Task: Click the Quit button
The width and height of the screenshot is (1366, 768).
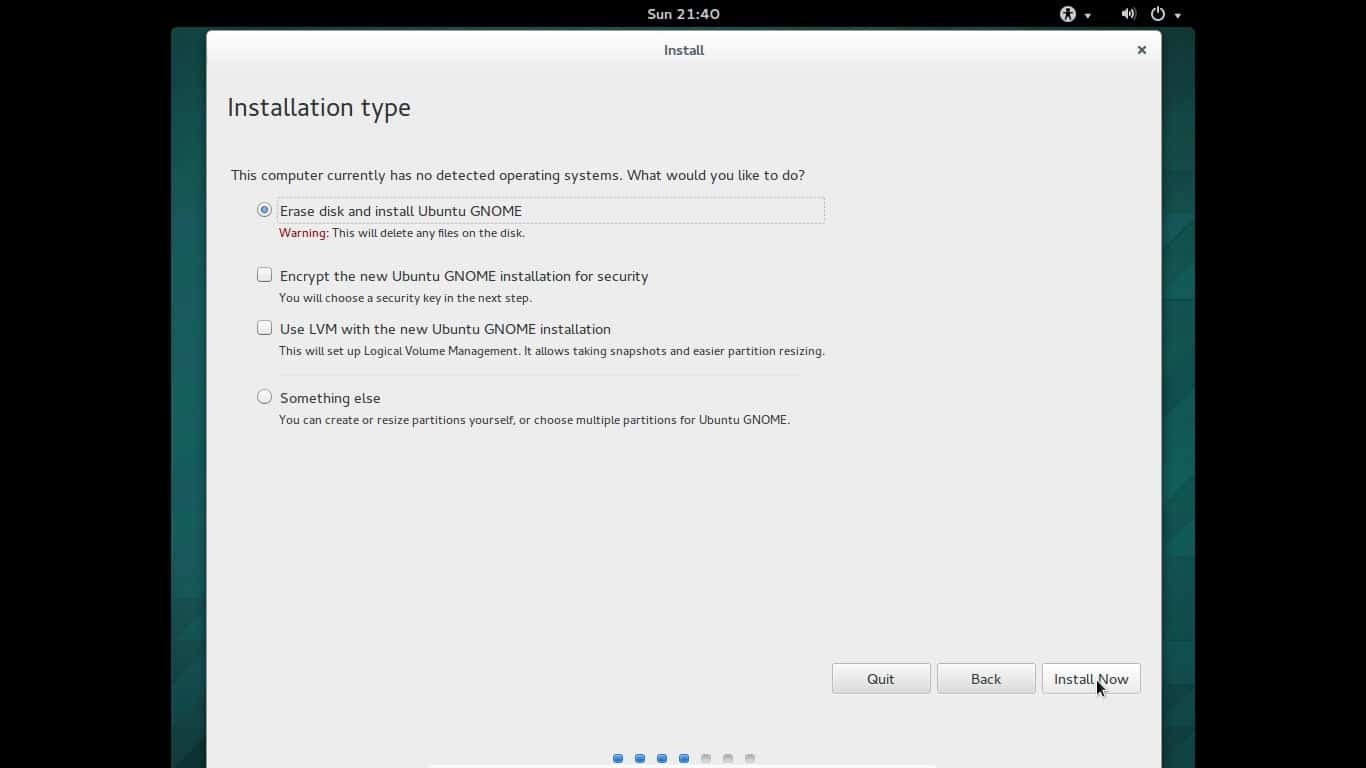Action: pos(881,679)
